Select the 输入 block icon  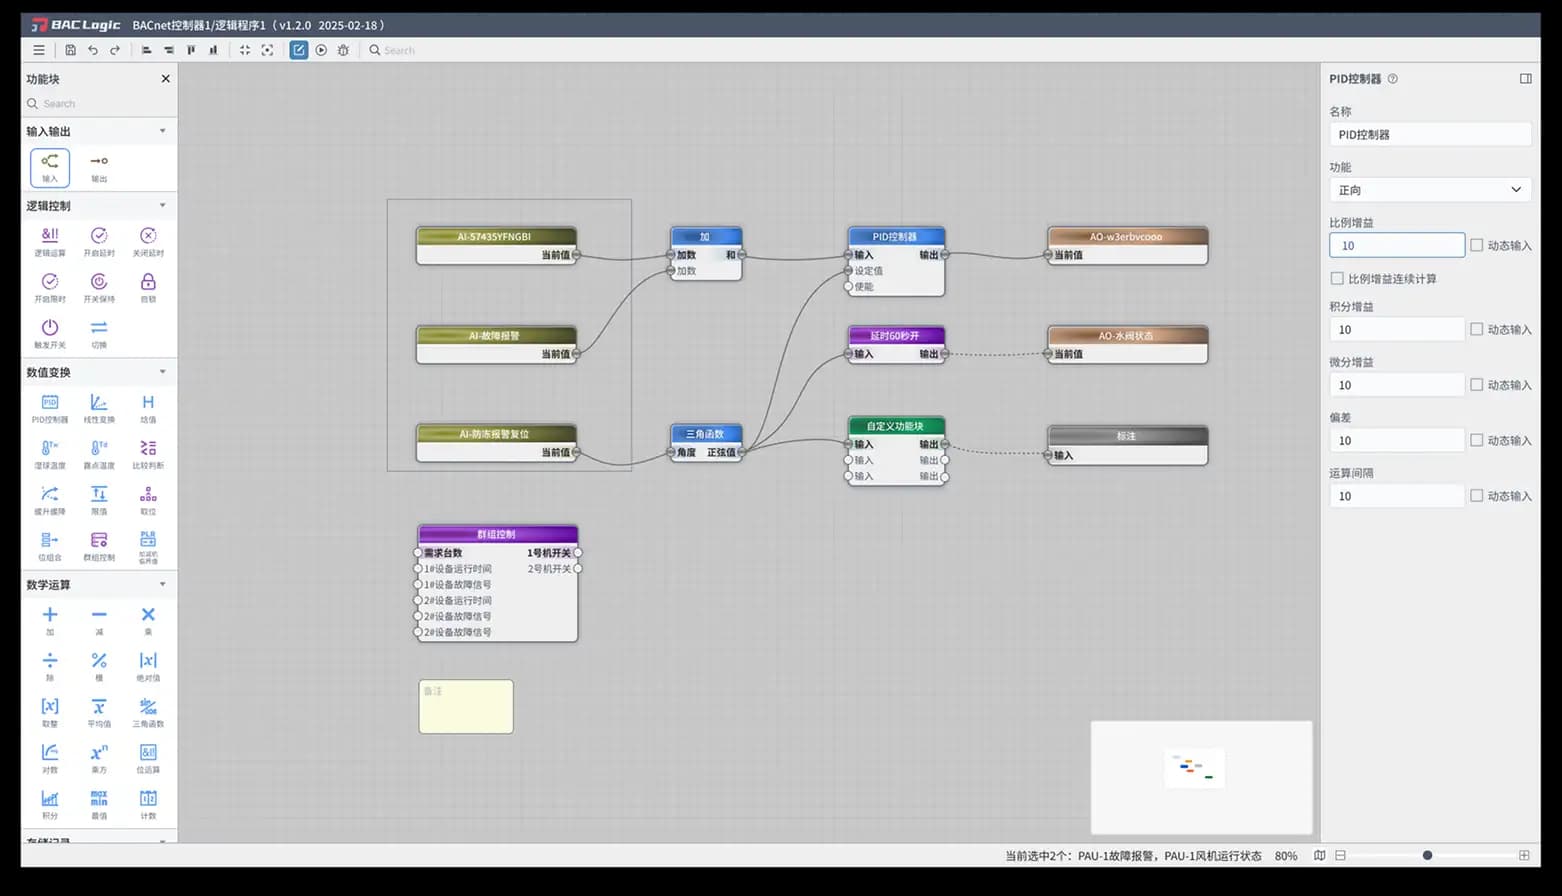tap(50, 167)
